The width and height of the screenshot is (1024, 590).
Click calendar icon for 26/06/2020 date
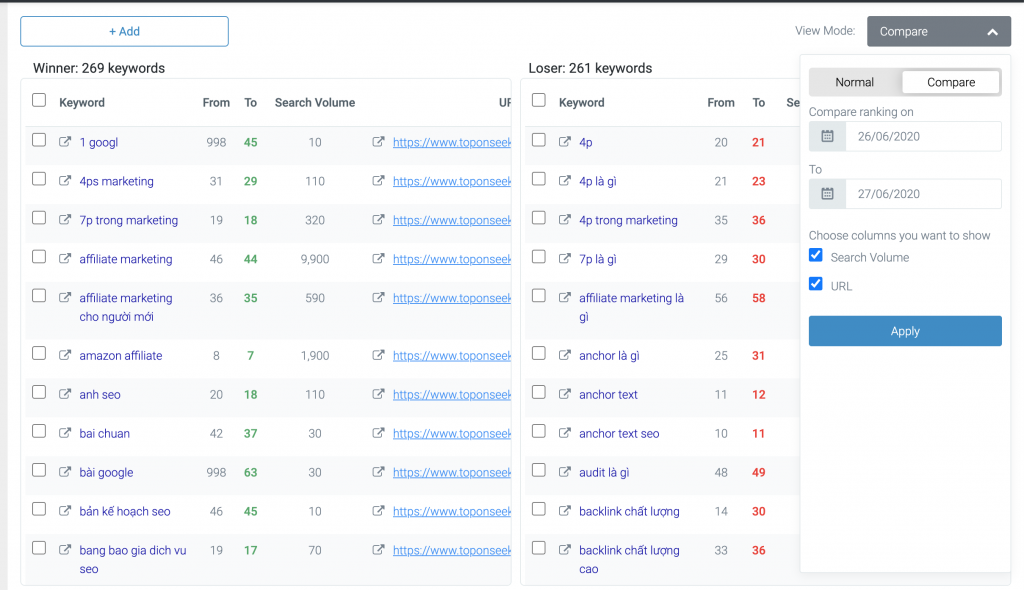pyautogui.click(x=827, y=136)
